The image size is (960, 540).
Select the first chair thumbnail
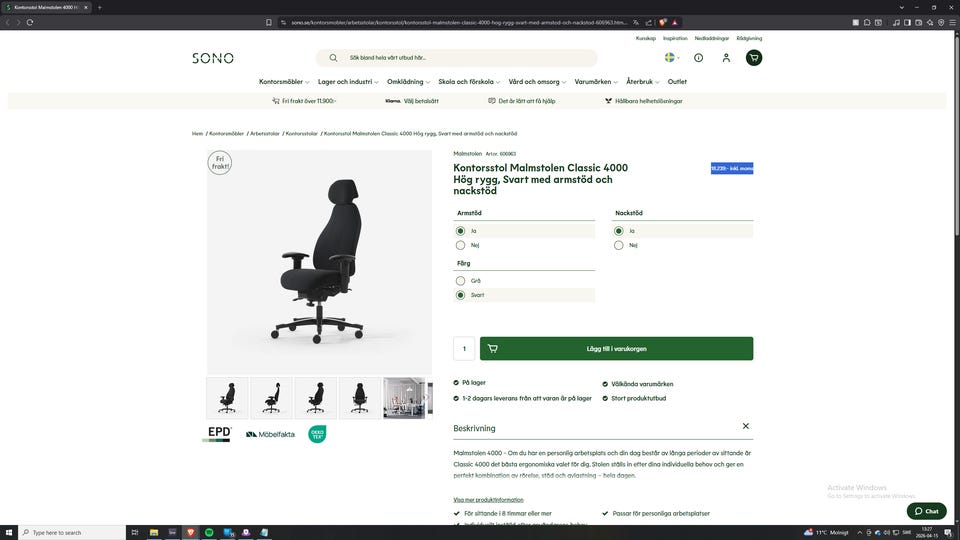[227, 398]
